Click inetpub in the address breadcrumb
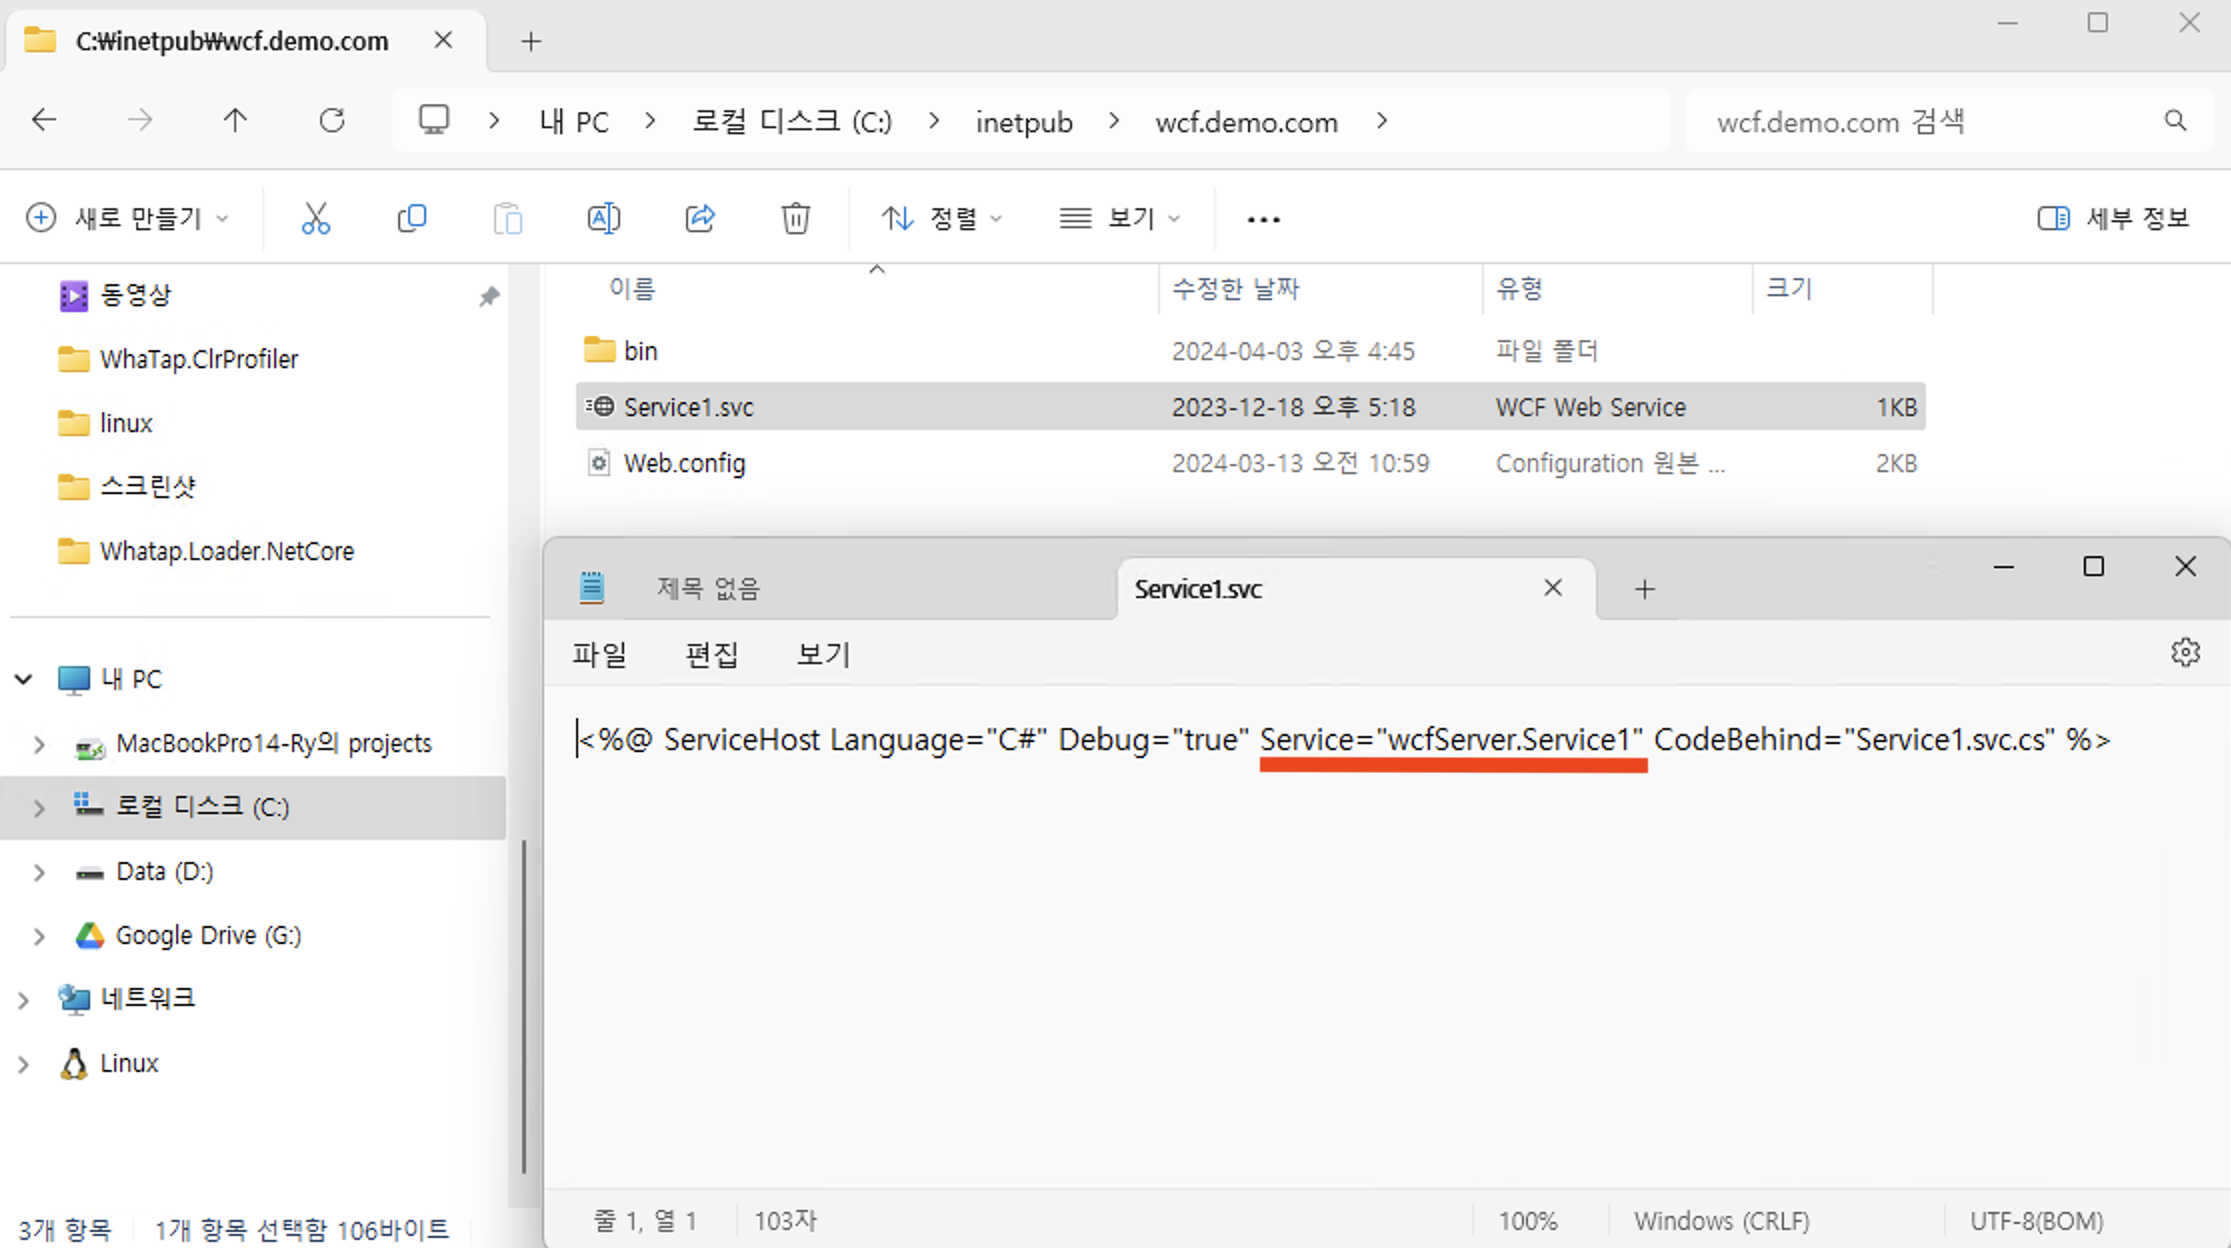Viewport: 2231px width, 1248px height. (1024, 122)
